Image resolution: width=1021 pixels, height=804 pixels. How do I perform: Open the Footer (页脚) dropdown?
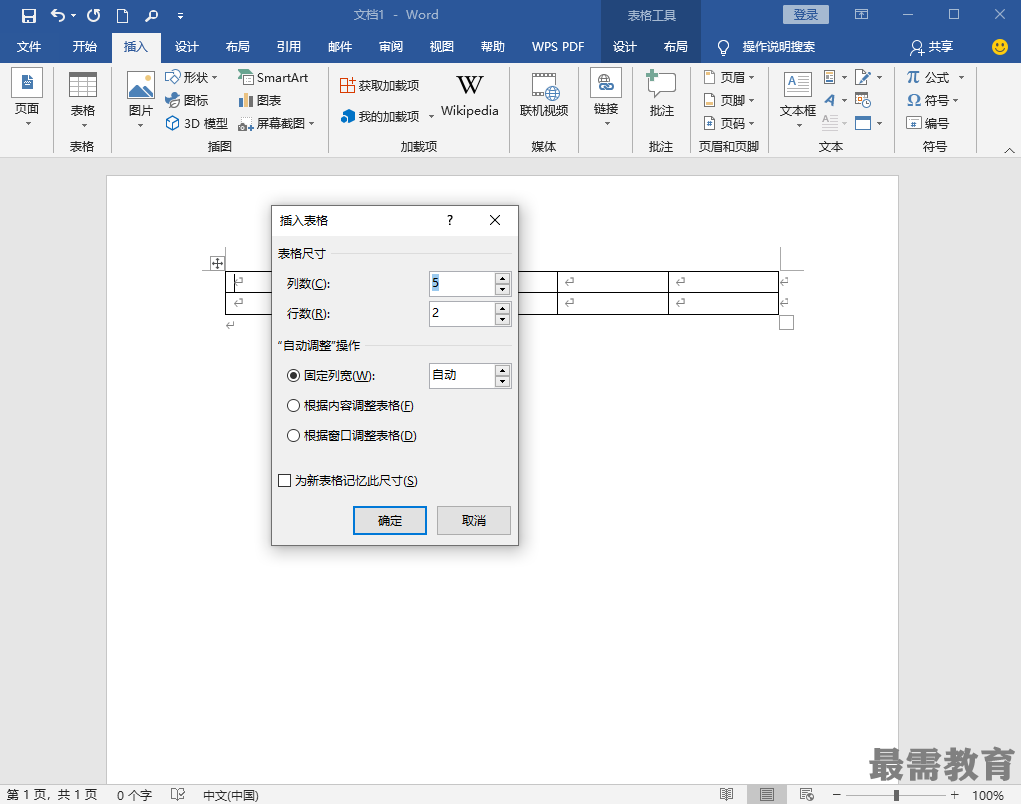[729, 100]
